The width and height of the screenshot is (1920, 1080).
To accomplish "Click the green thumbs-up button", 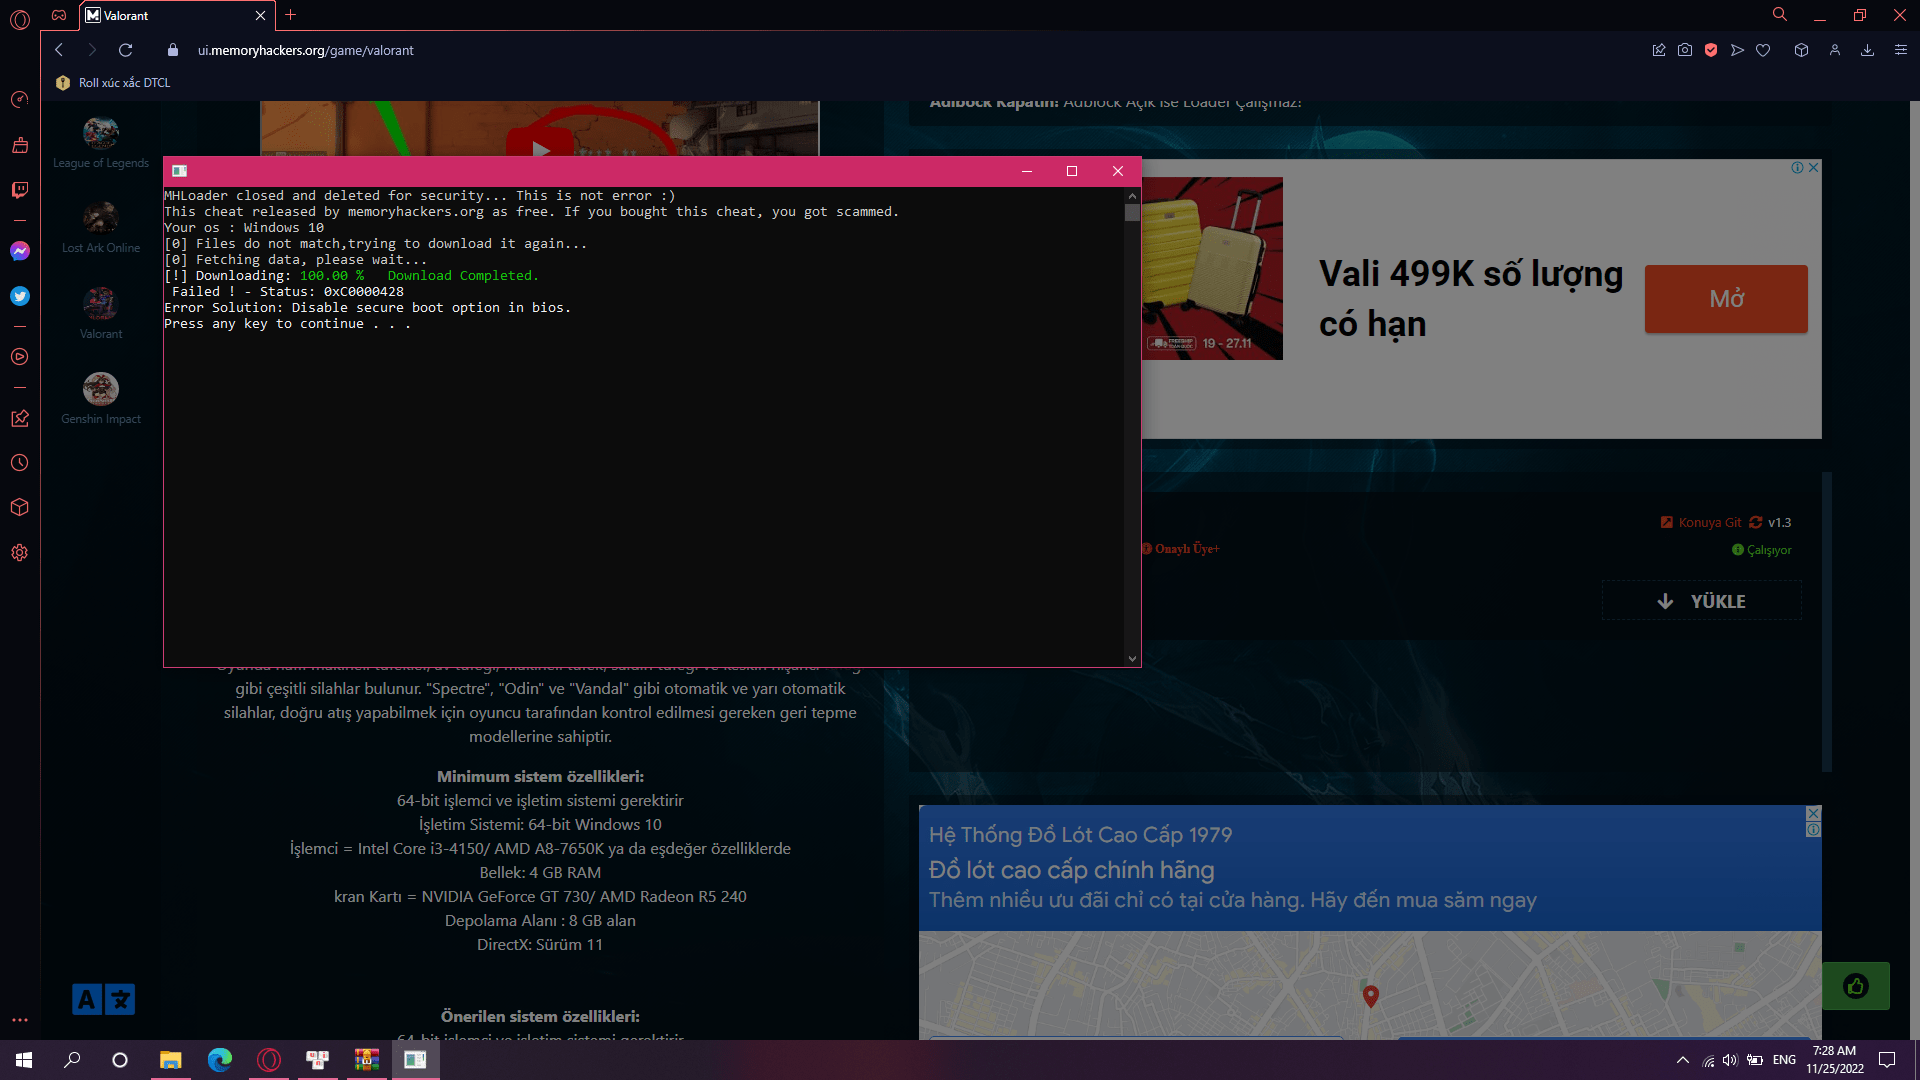I will point(1856,986).
